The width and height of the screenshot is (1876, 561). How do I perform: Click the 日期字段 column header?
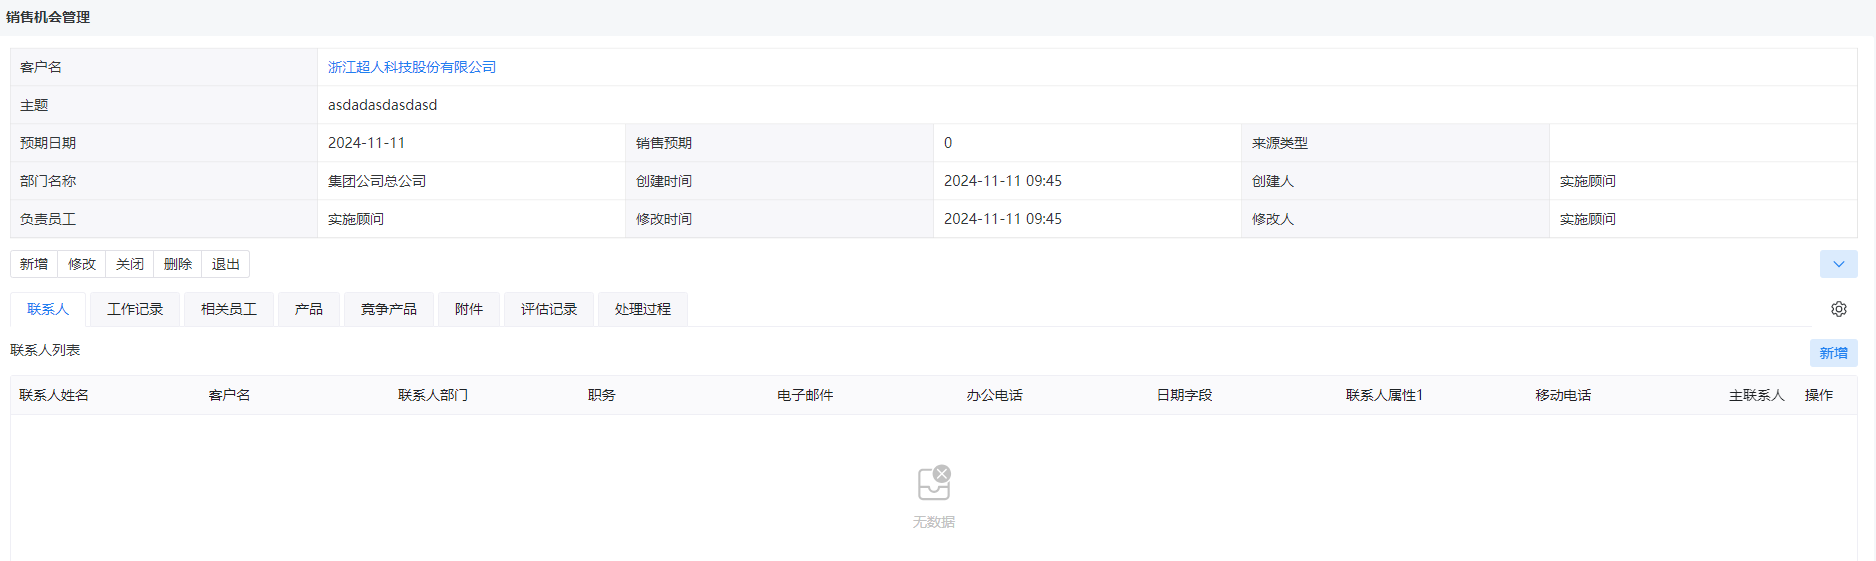click(x=1184, y=395)
